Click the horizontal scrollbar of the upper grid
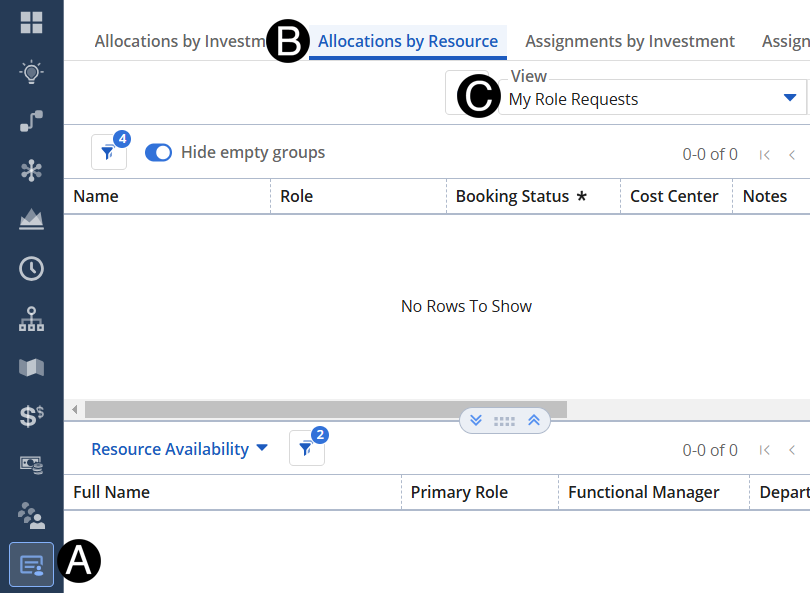This screenshot has width=810, height=593. (325, 409)
